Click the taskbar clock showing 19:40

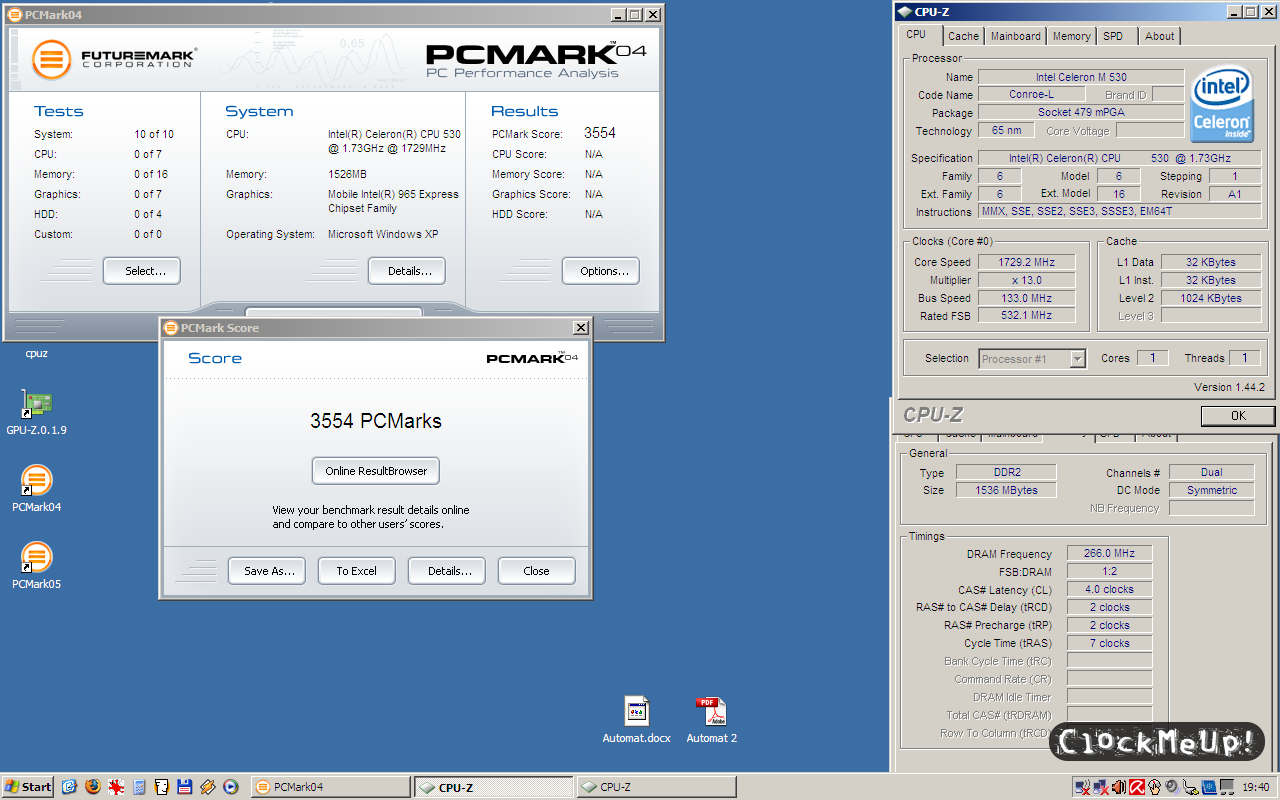1256,787
